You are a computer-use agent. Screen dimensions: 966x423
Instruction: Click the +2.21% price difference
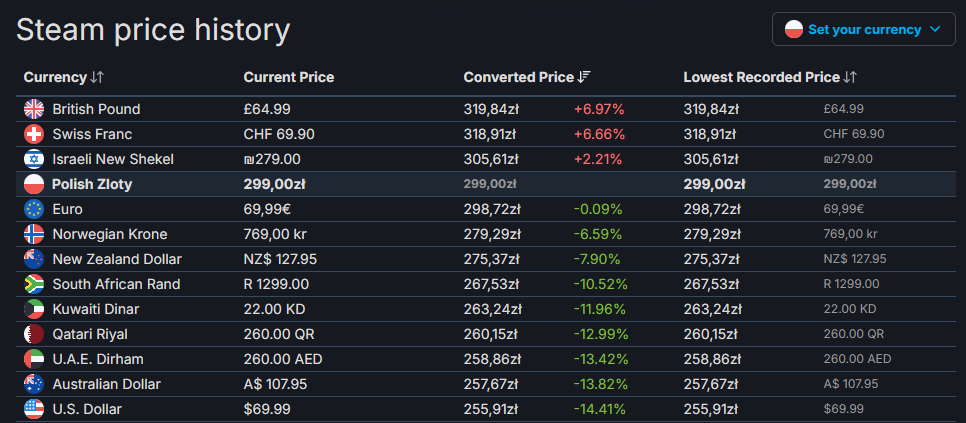[598, 159]
